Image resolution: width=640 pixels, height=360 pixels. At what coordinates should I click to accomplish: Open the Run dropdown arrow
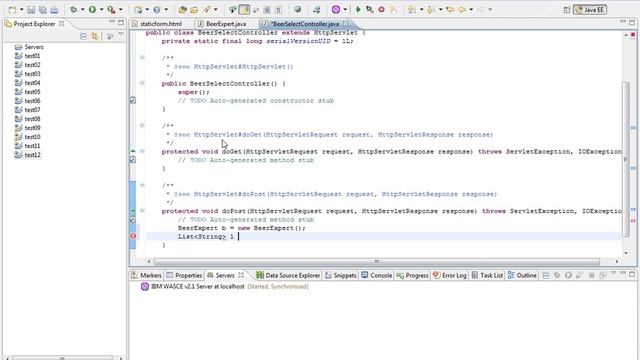point(101,10)
